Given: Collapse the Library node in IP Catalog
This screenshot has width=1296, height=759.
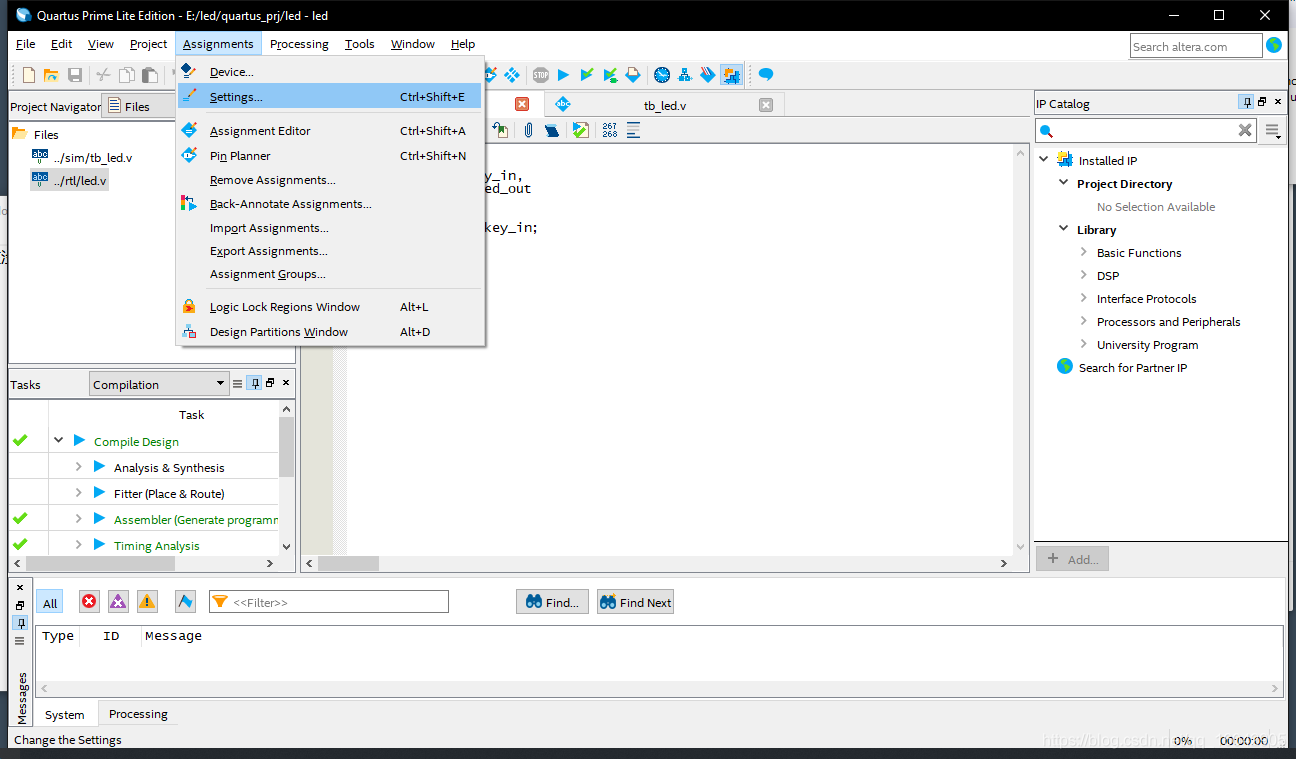Looking at the screenshot, I should pos(1064,229).
